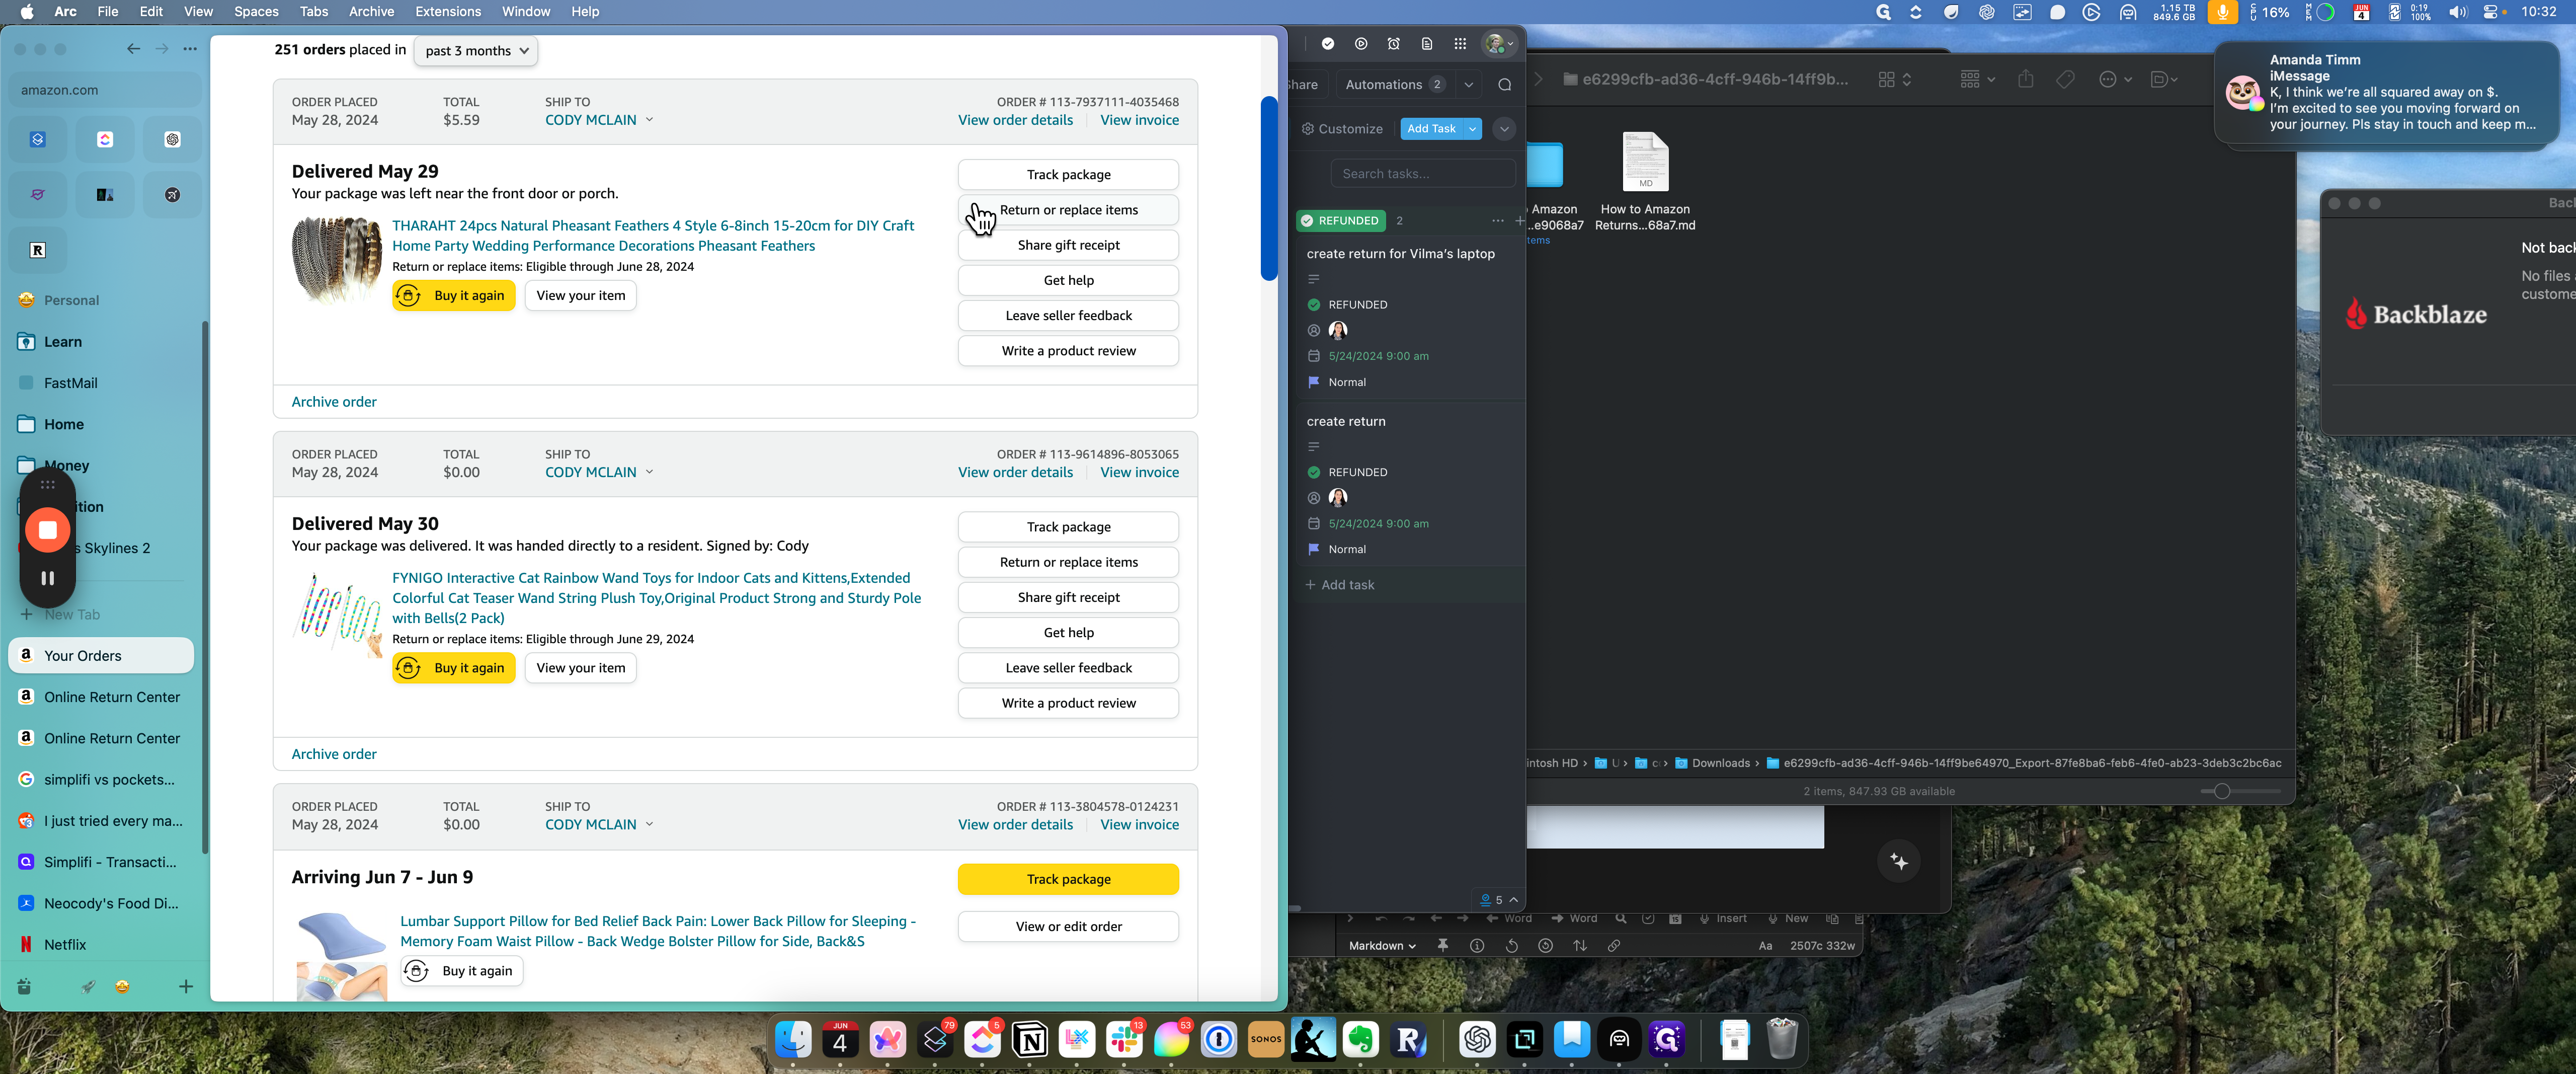The width and height of the screenshot is (2576, 1074).
Task: Open Arc sidebar three-dots menu
Action: pyautogui.click(x=190, y=49)
